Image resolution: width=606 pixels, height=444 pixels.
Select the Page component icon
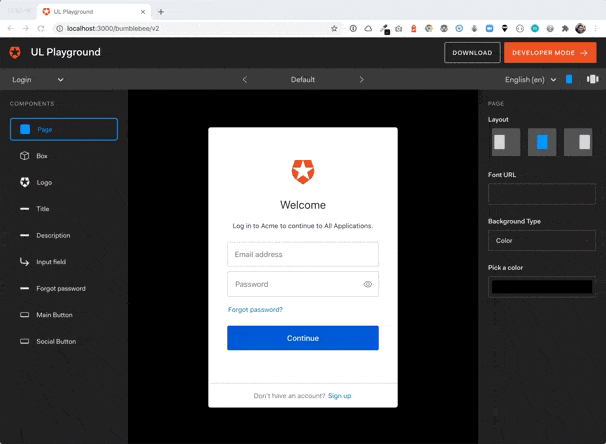pos(25,129)
